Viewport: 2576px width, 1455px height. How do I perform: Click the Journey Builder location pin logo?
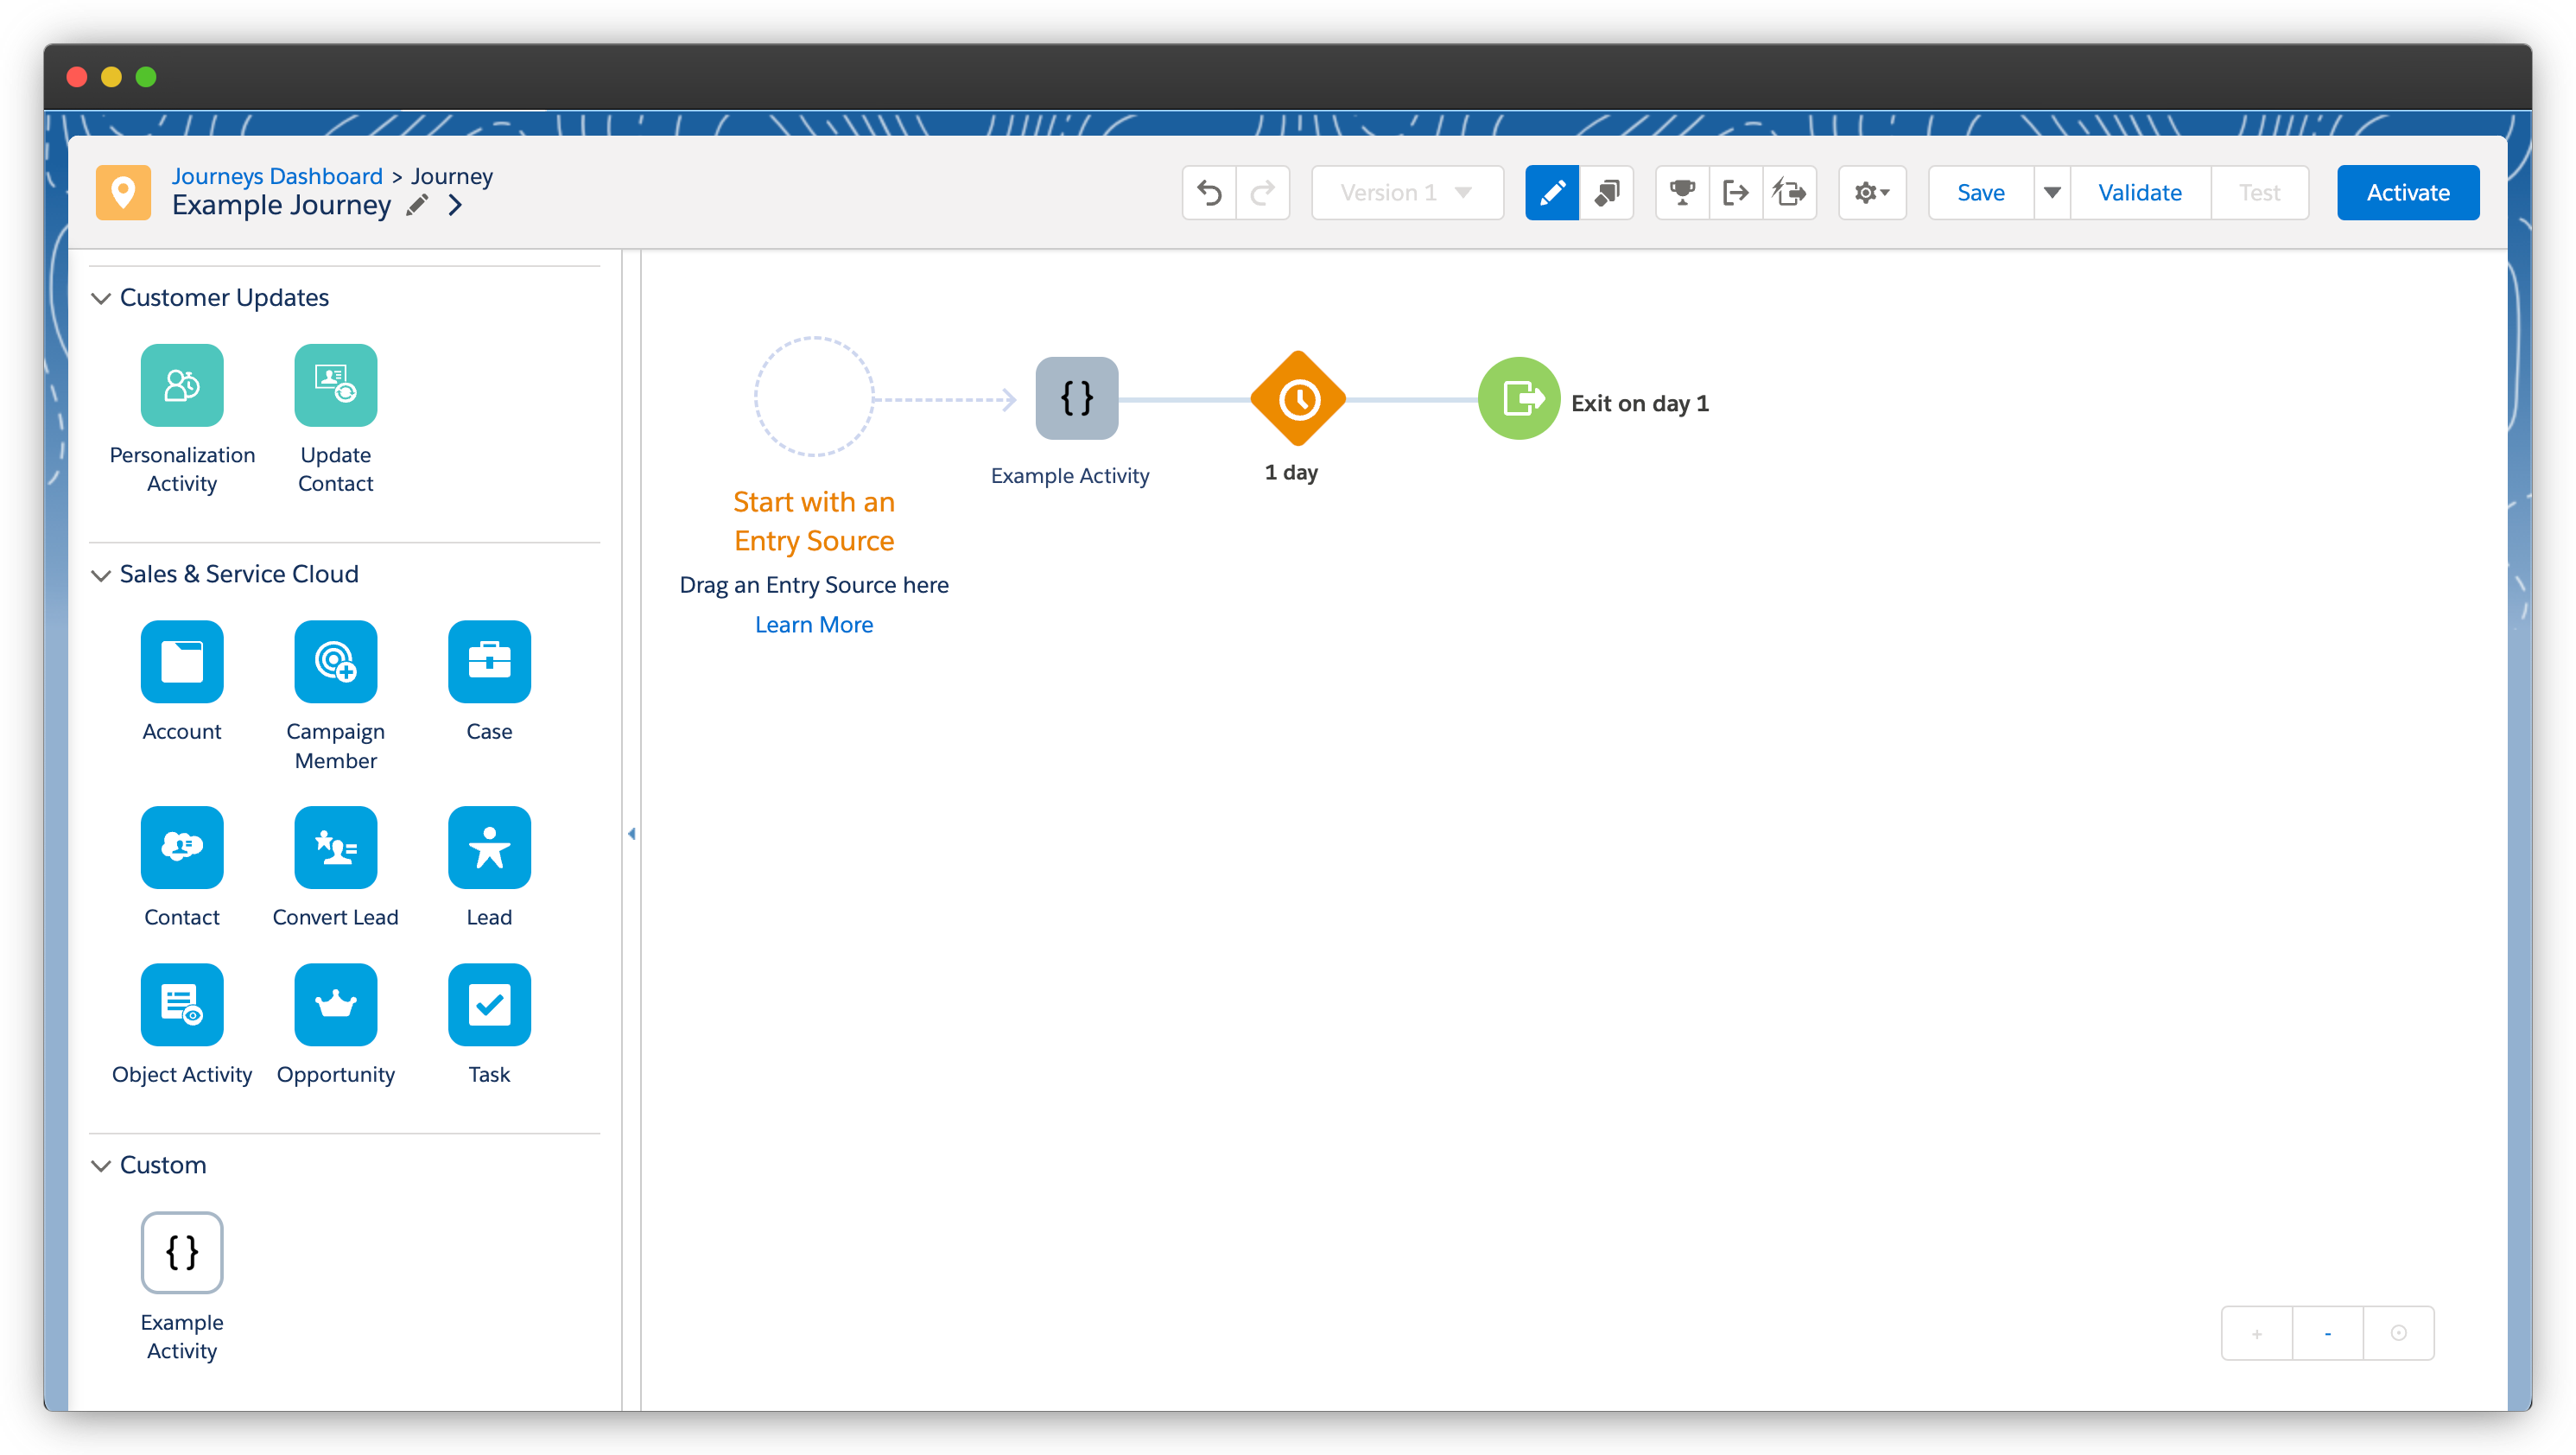(123, 192)
